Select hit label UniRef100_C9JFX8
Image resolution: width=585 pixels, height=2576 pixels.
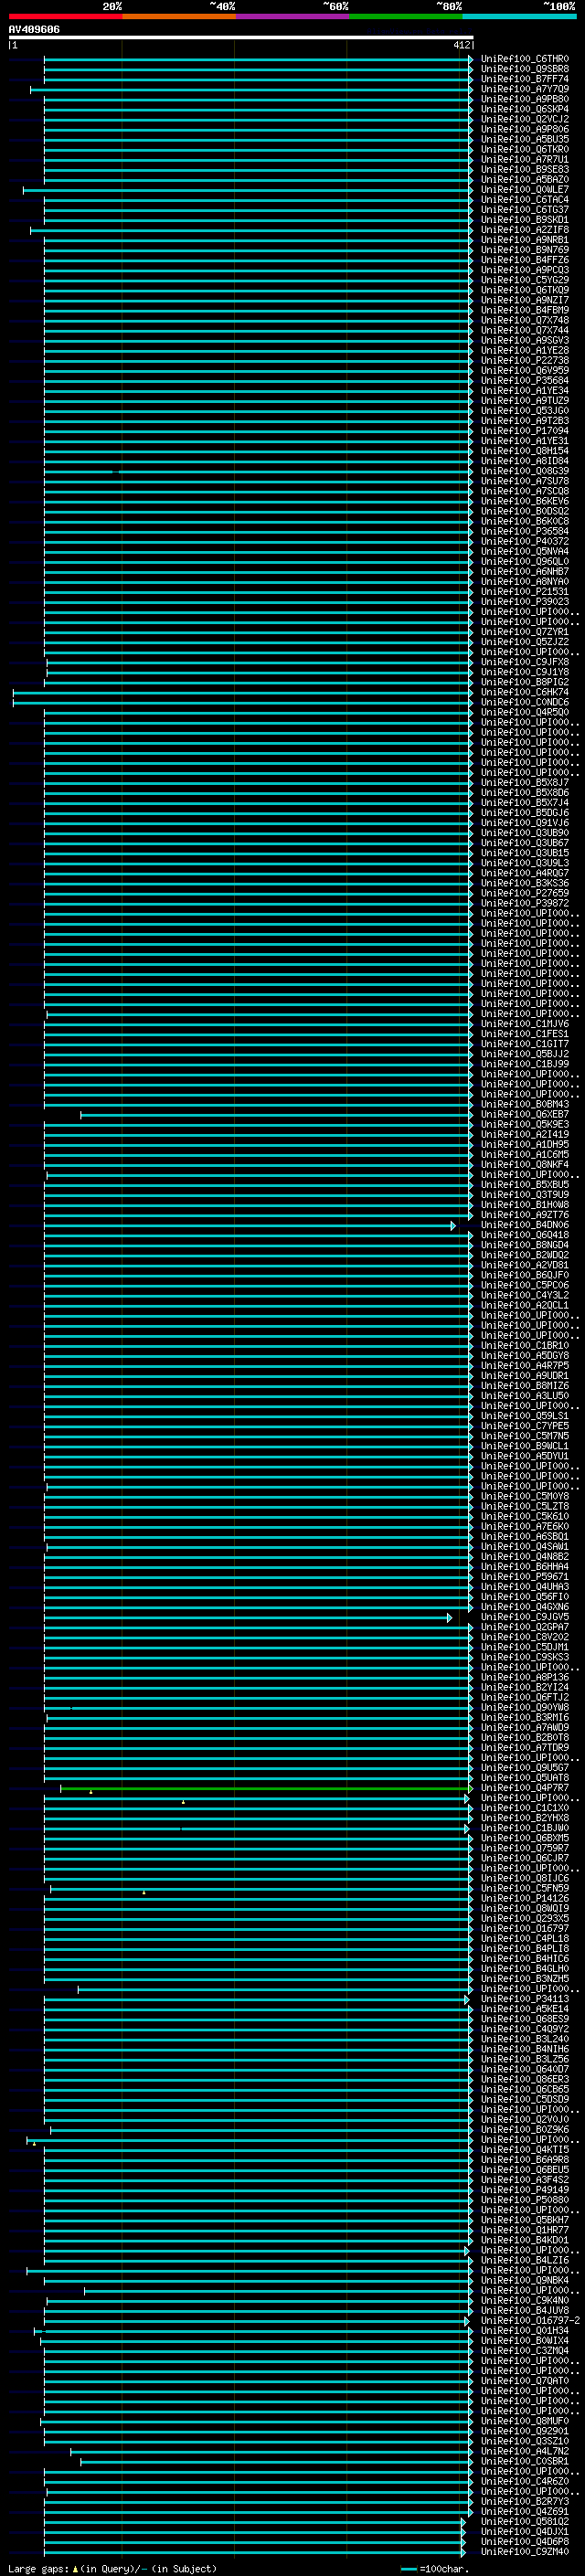[x=525, y=662]
